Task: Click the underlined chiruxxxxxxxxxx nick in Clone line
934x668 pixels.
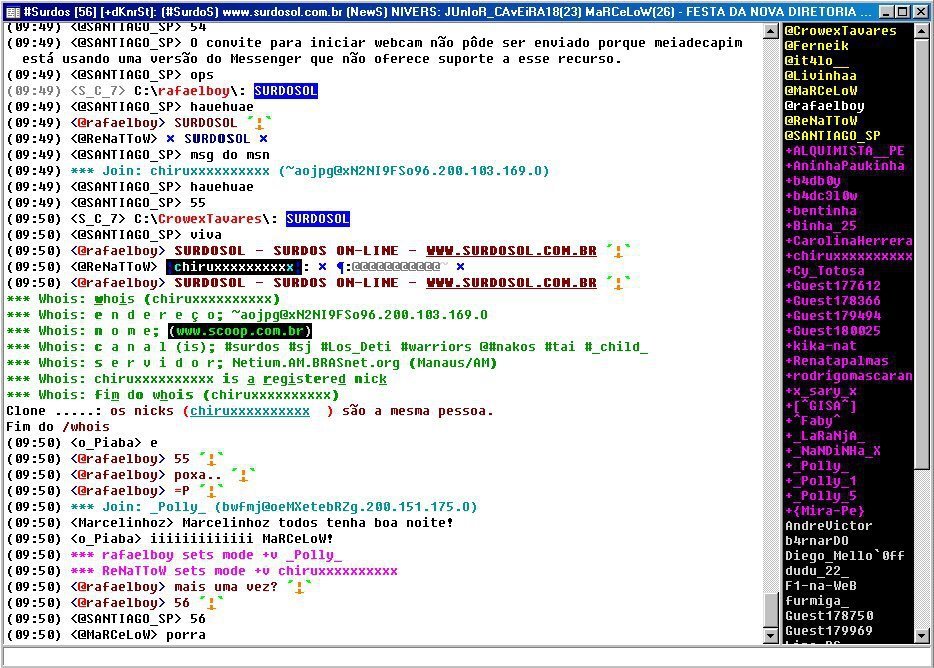Action: (250, 411)
